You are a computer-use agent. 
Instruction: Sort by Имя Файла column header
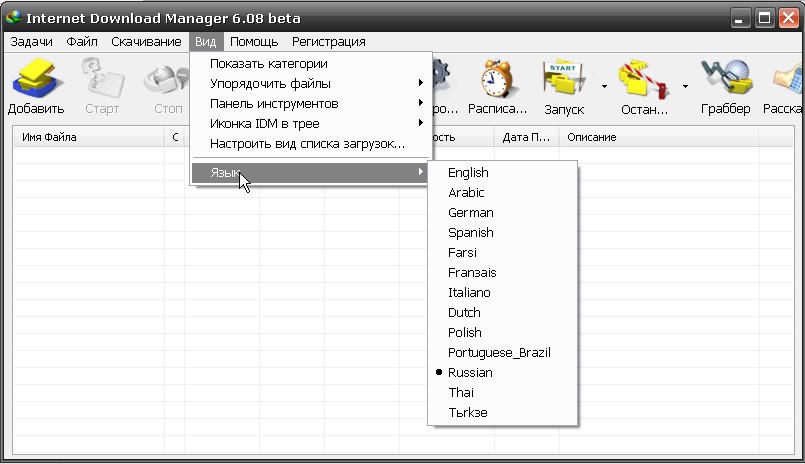pyautogui.click(x=89, y=137)
